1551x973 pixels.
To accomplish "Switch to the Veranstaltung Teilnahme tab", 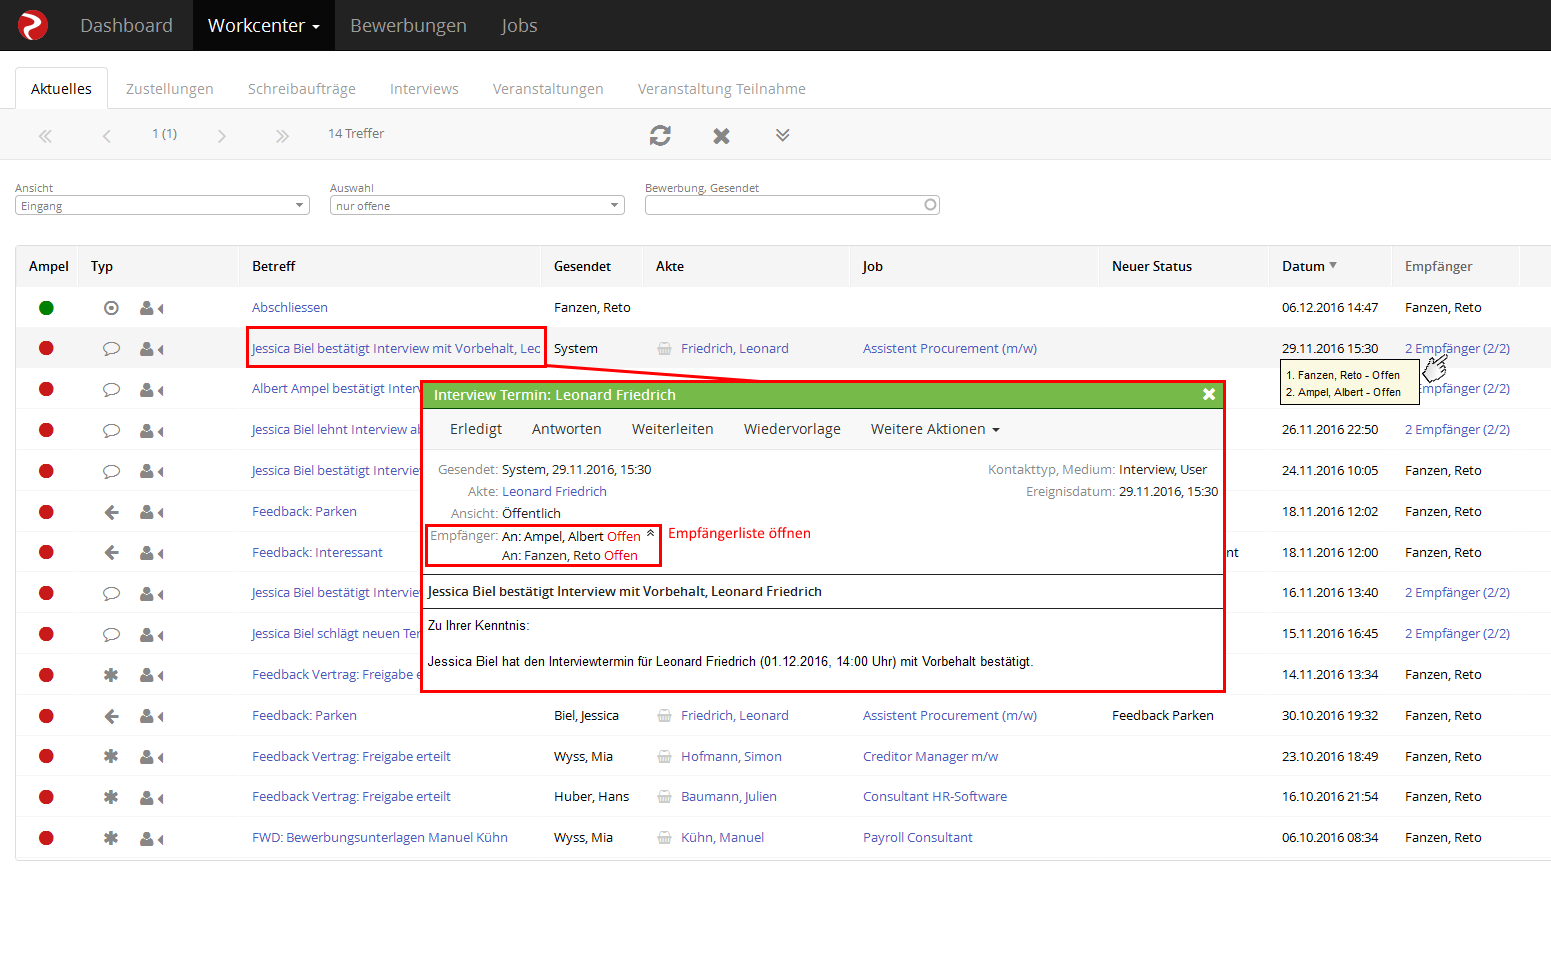I will click(x=722, y=89).
